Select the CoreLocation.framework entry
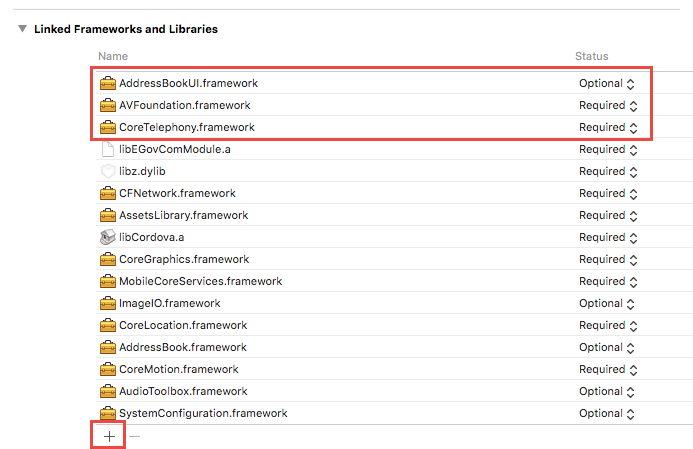Image resolution: width=693 pixels, height=449 pixels. pyautogui.click(x=182, y=325)
